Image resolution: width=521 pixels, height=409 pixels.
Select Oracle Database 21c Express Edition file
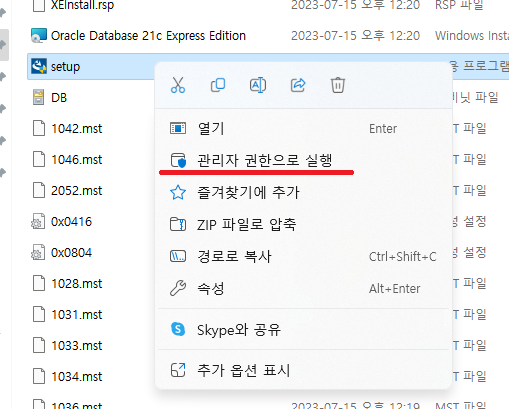pyautogui.click(x=148, y=36)
